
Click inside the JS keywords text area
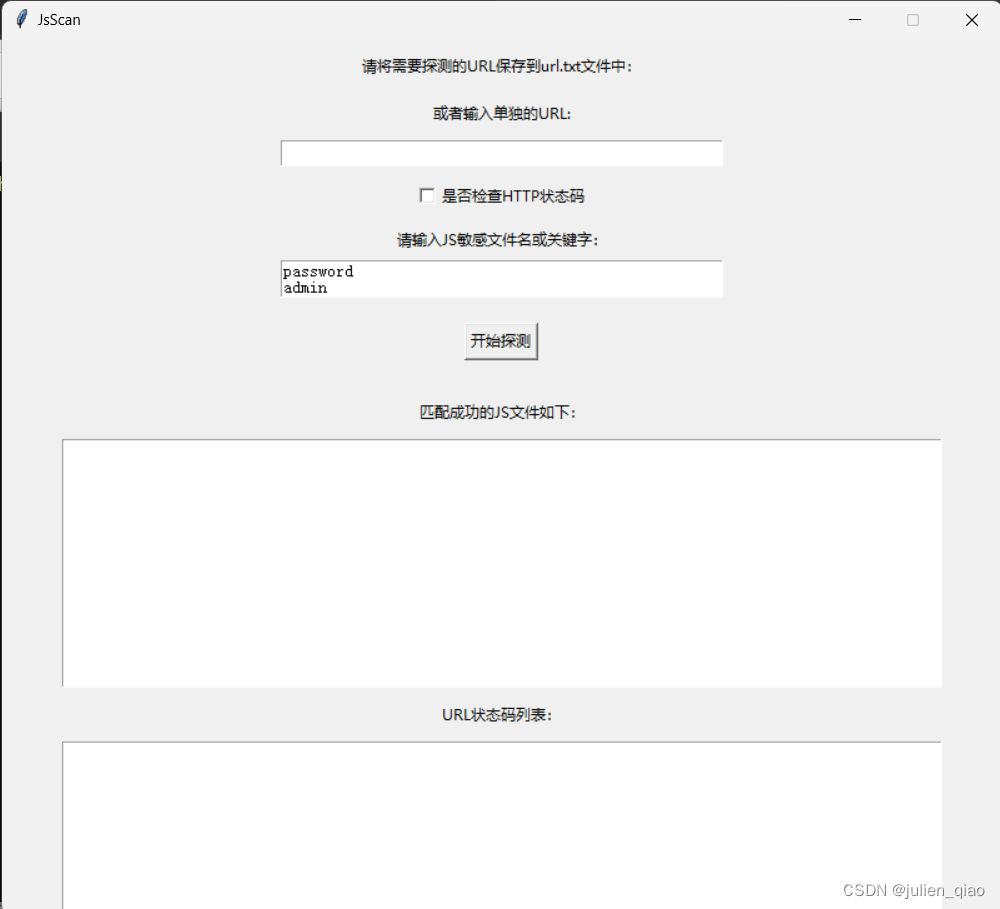(x=500, y=280)
